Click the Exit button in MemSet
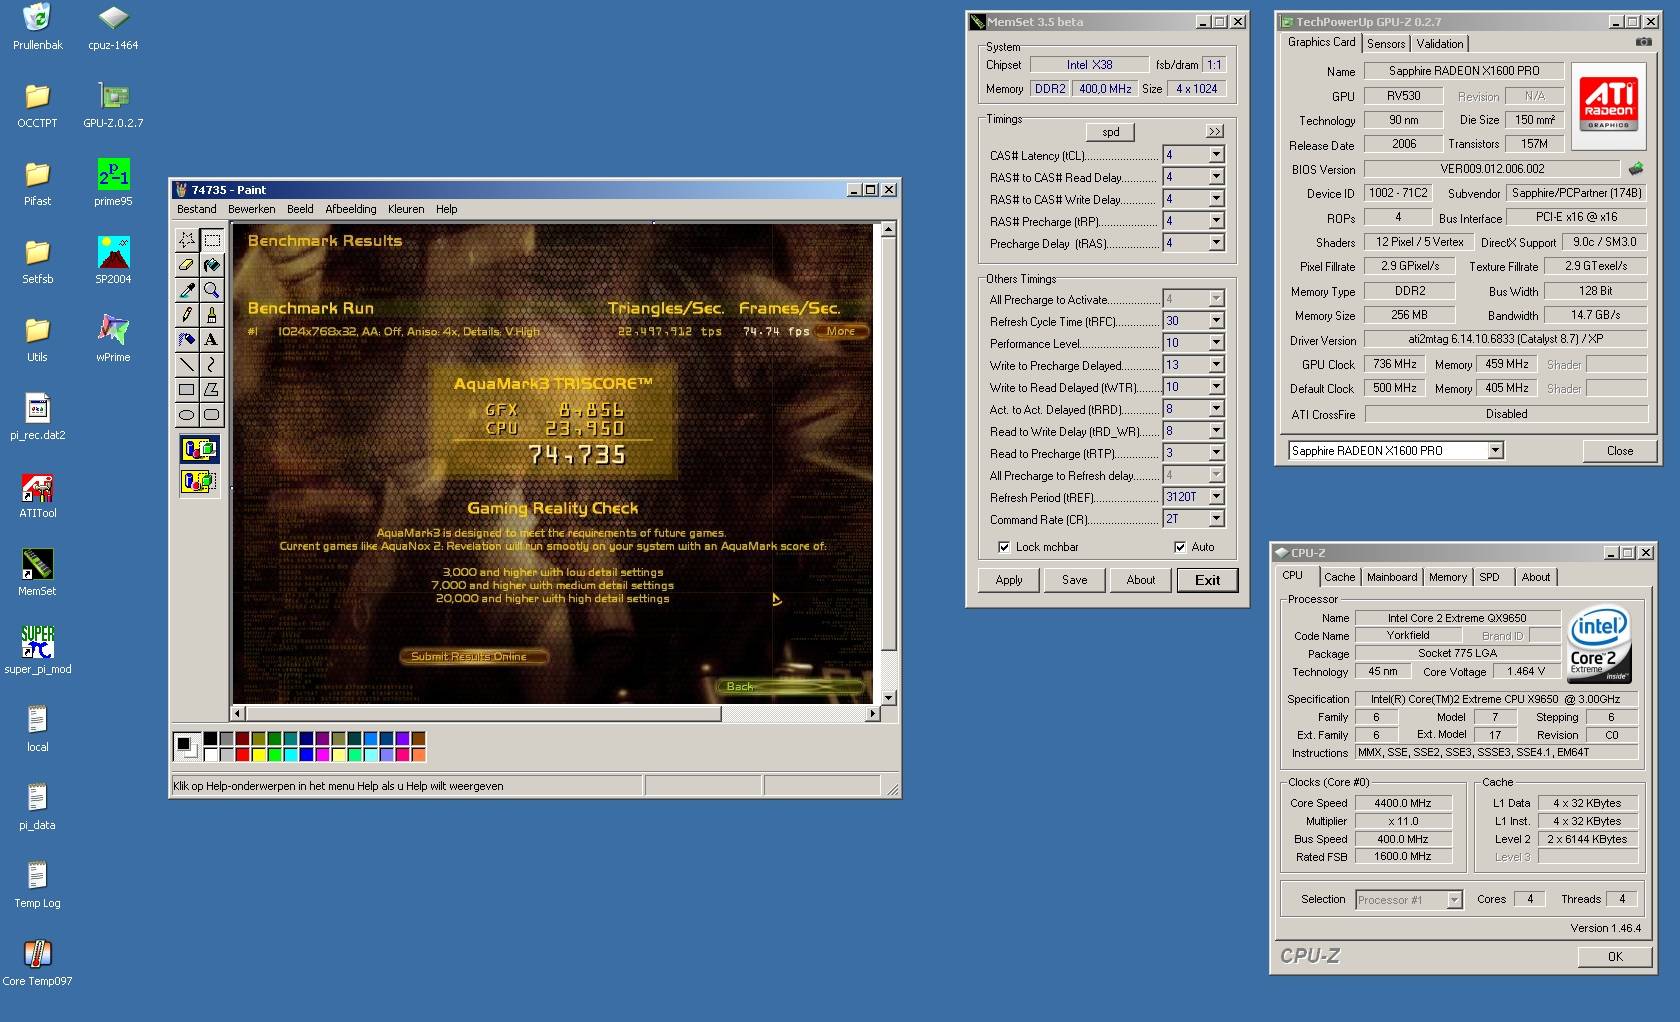This screenshot has height=1022, width=1680. [x=1207, y=580]
